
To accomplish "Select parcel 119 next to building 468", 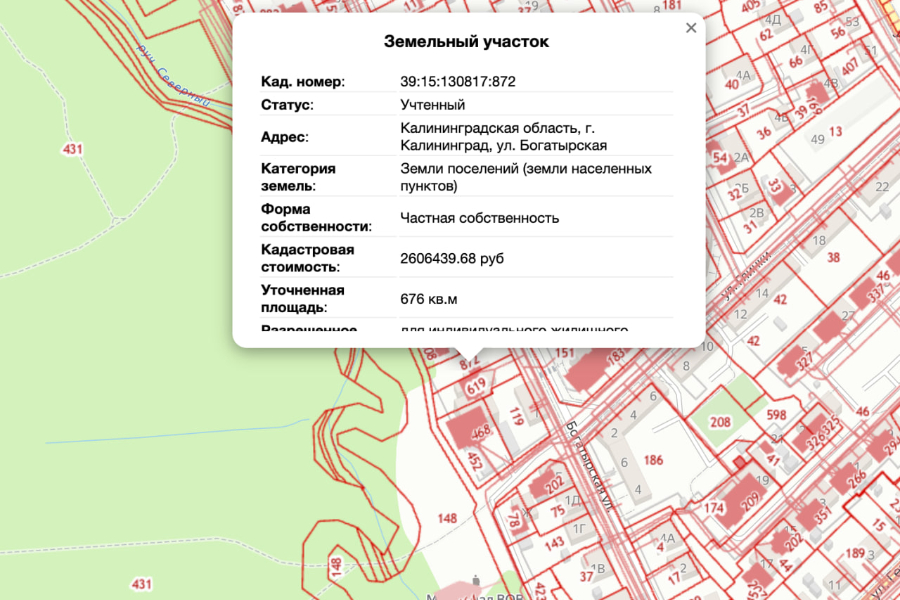I will tap(516, 414).
